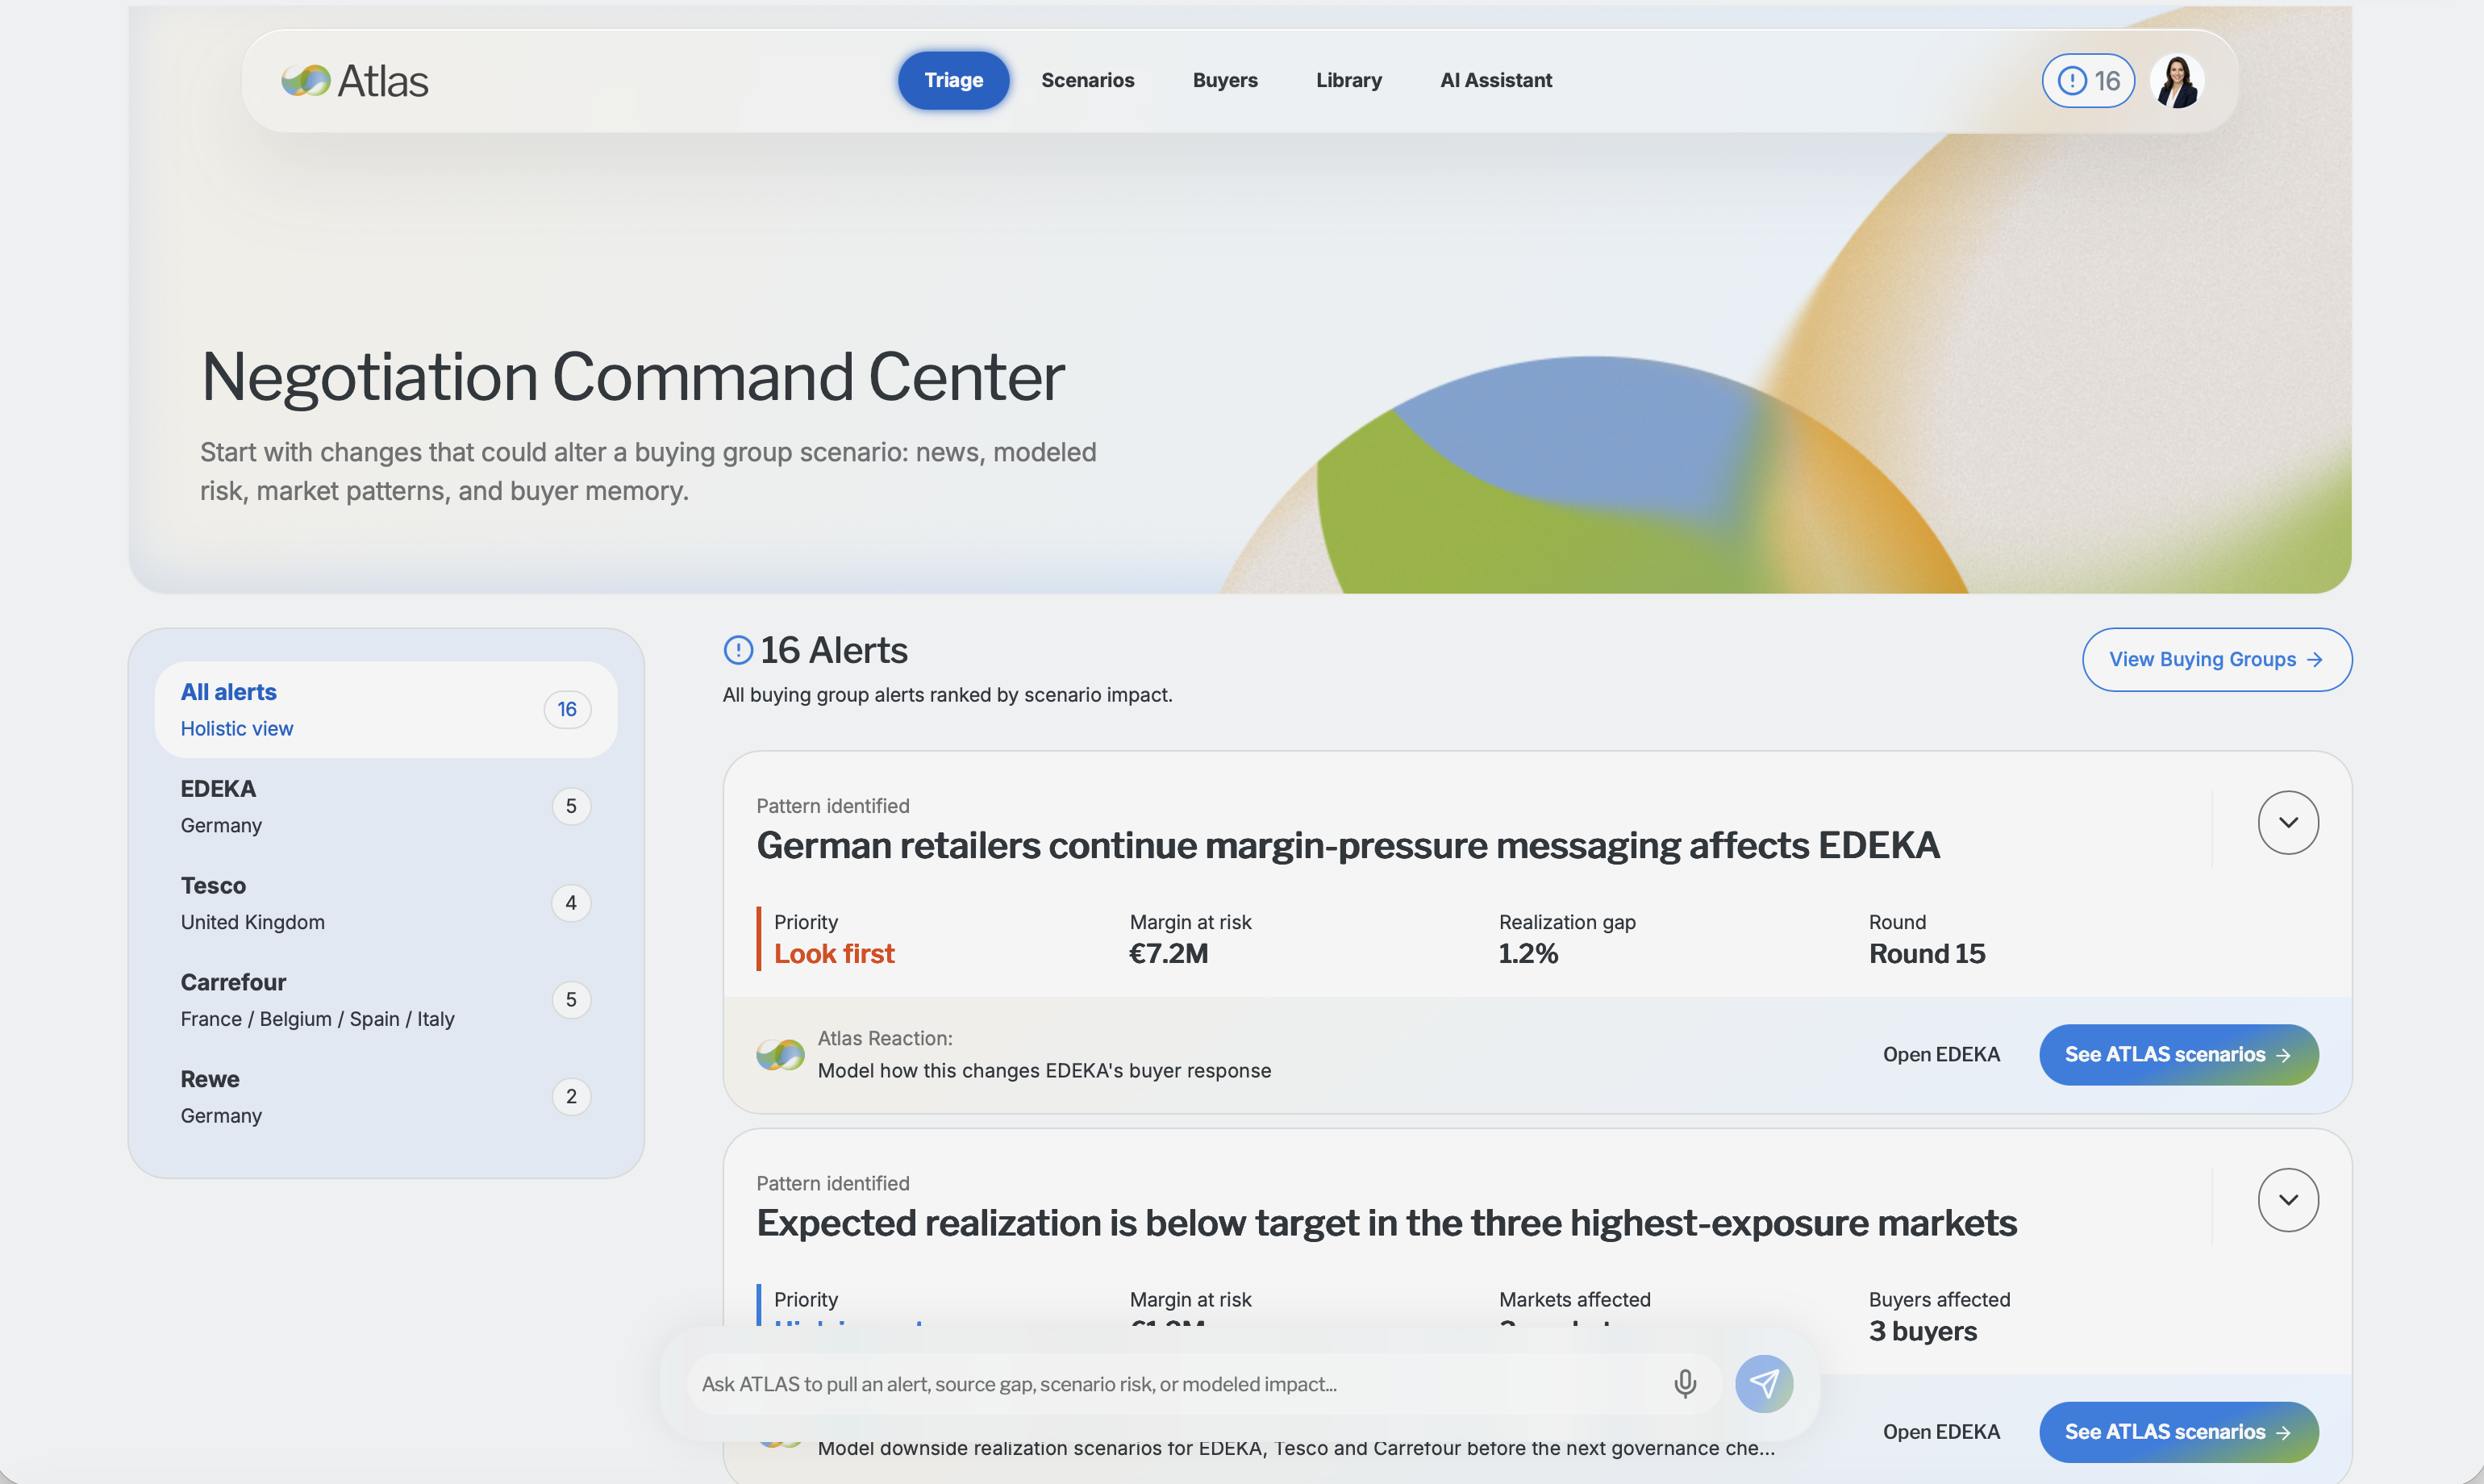Click Open EDEKA on the Expected realization alert
The height and width of the screenshot is (1484, 2484).
pos(1941,1431)
